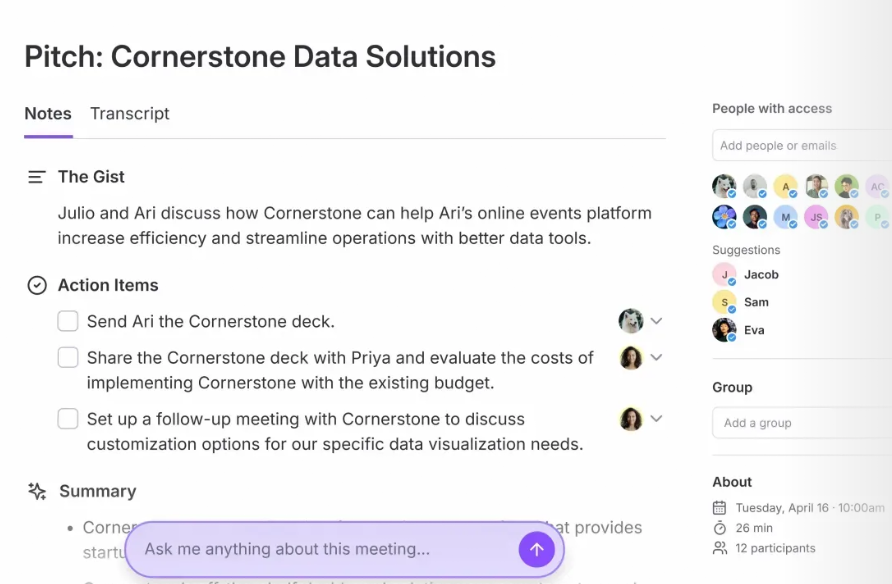Click the timer icon beside 26 min
Viewport: 892px width, 584px height.
(718, 527)
